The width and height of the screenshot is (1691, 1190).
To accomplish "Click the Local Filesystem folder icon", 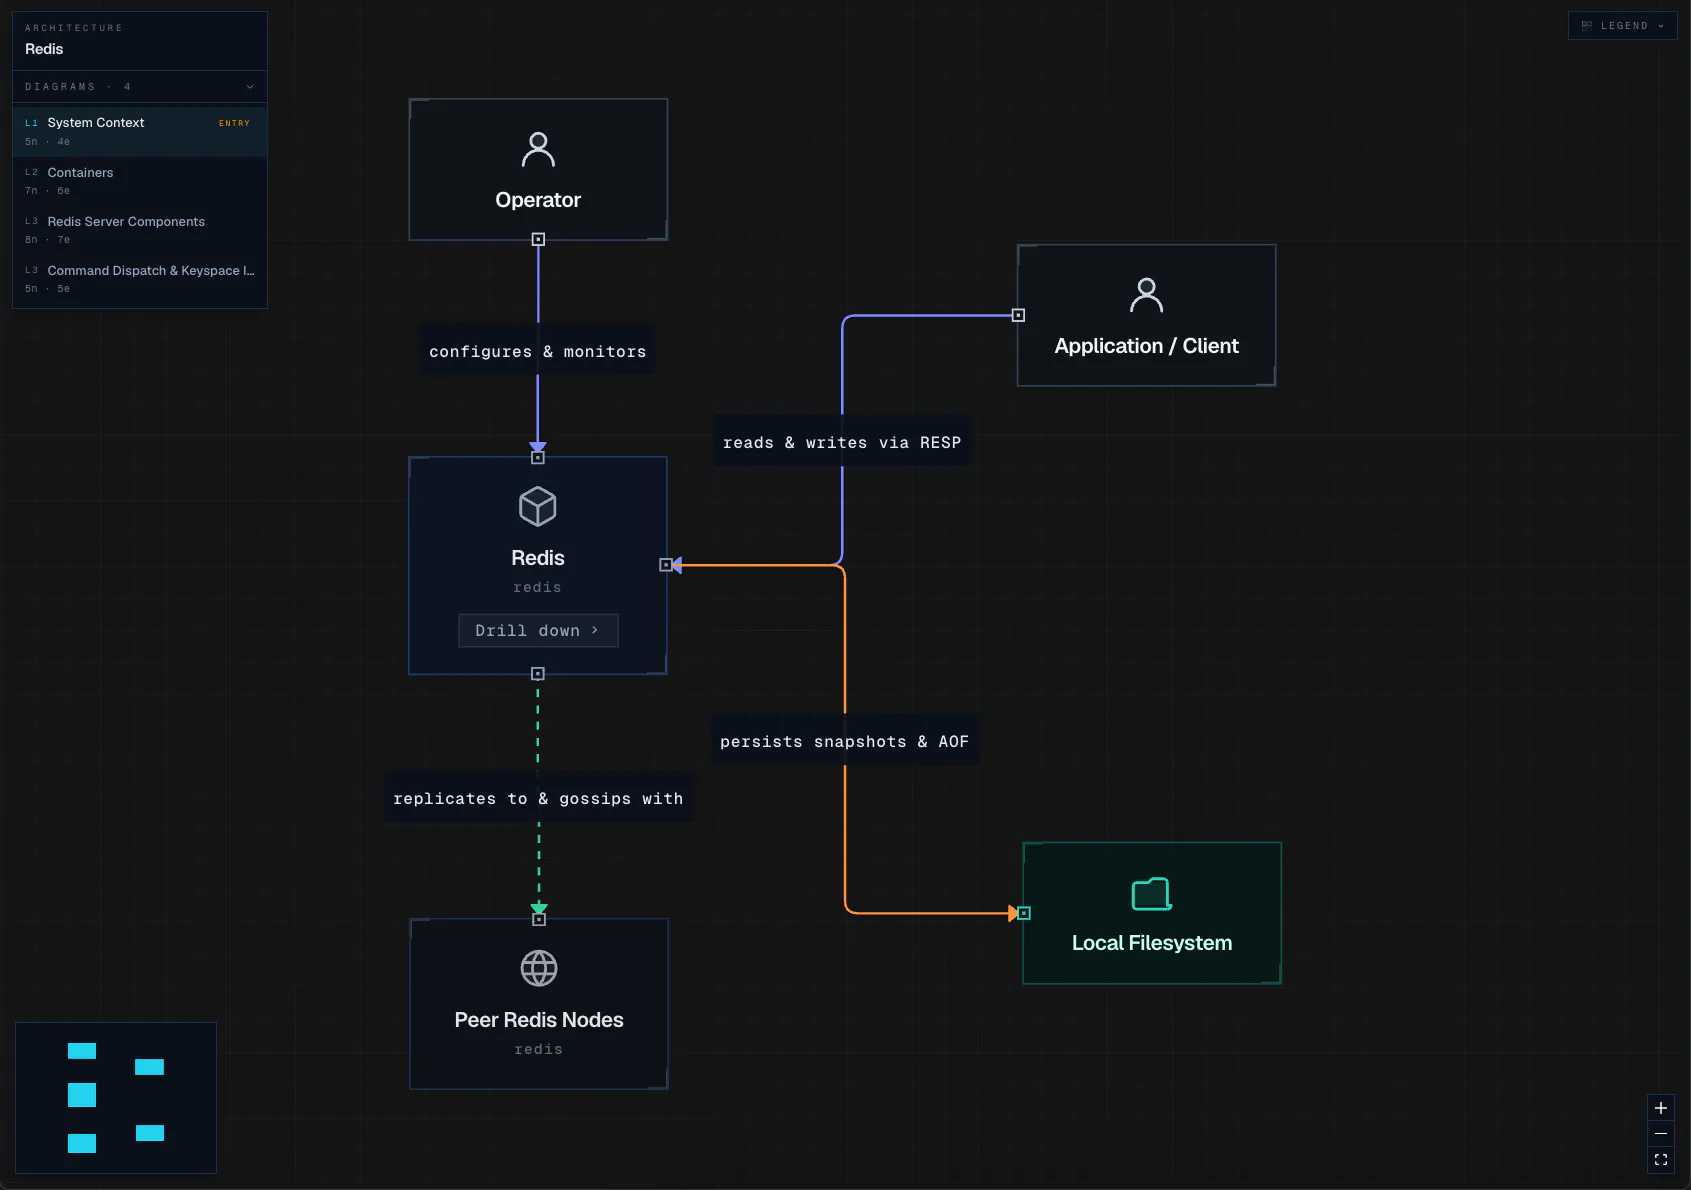I will pyautogui.click(x=1152, y=894).
